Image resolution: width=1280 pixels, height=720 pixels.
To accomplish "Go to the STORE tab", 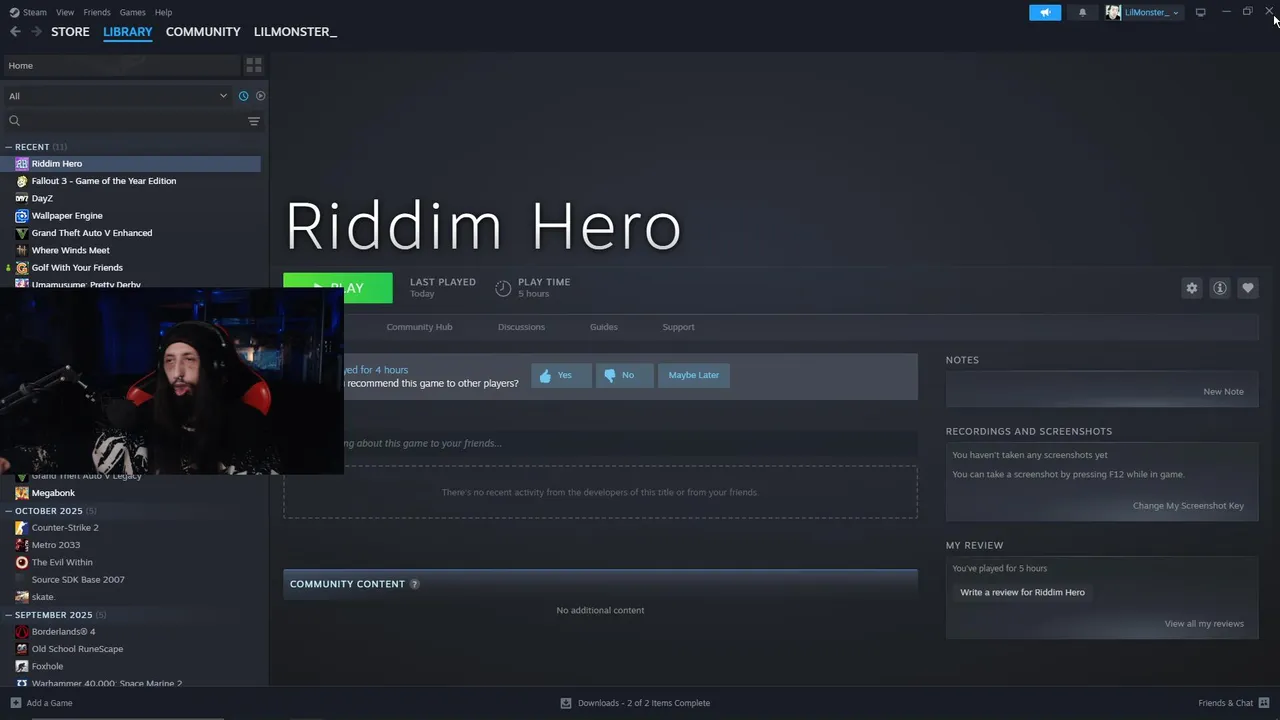I will (x=70, y=32).
